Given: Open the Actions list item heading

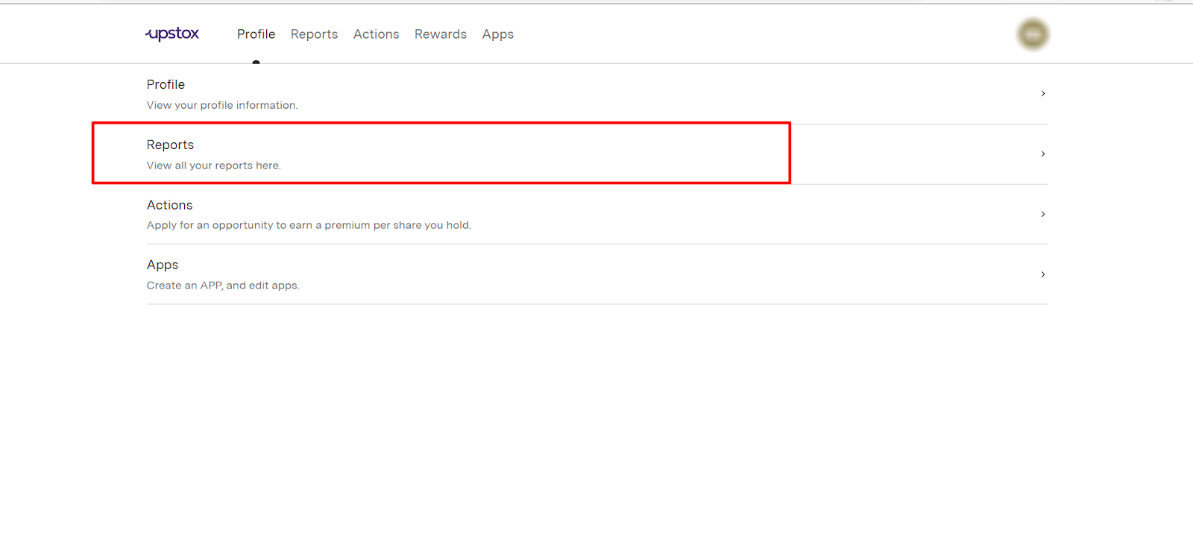Looking at the screenshot, I should [x=170, y=205].
